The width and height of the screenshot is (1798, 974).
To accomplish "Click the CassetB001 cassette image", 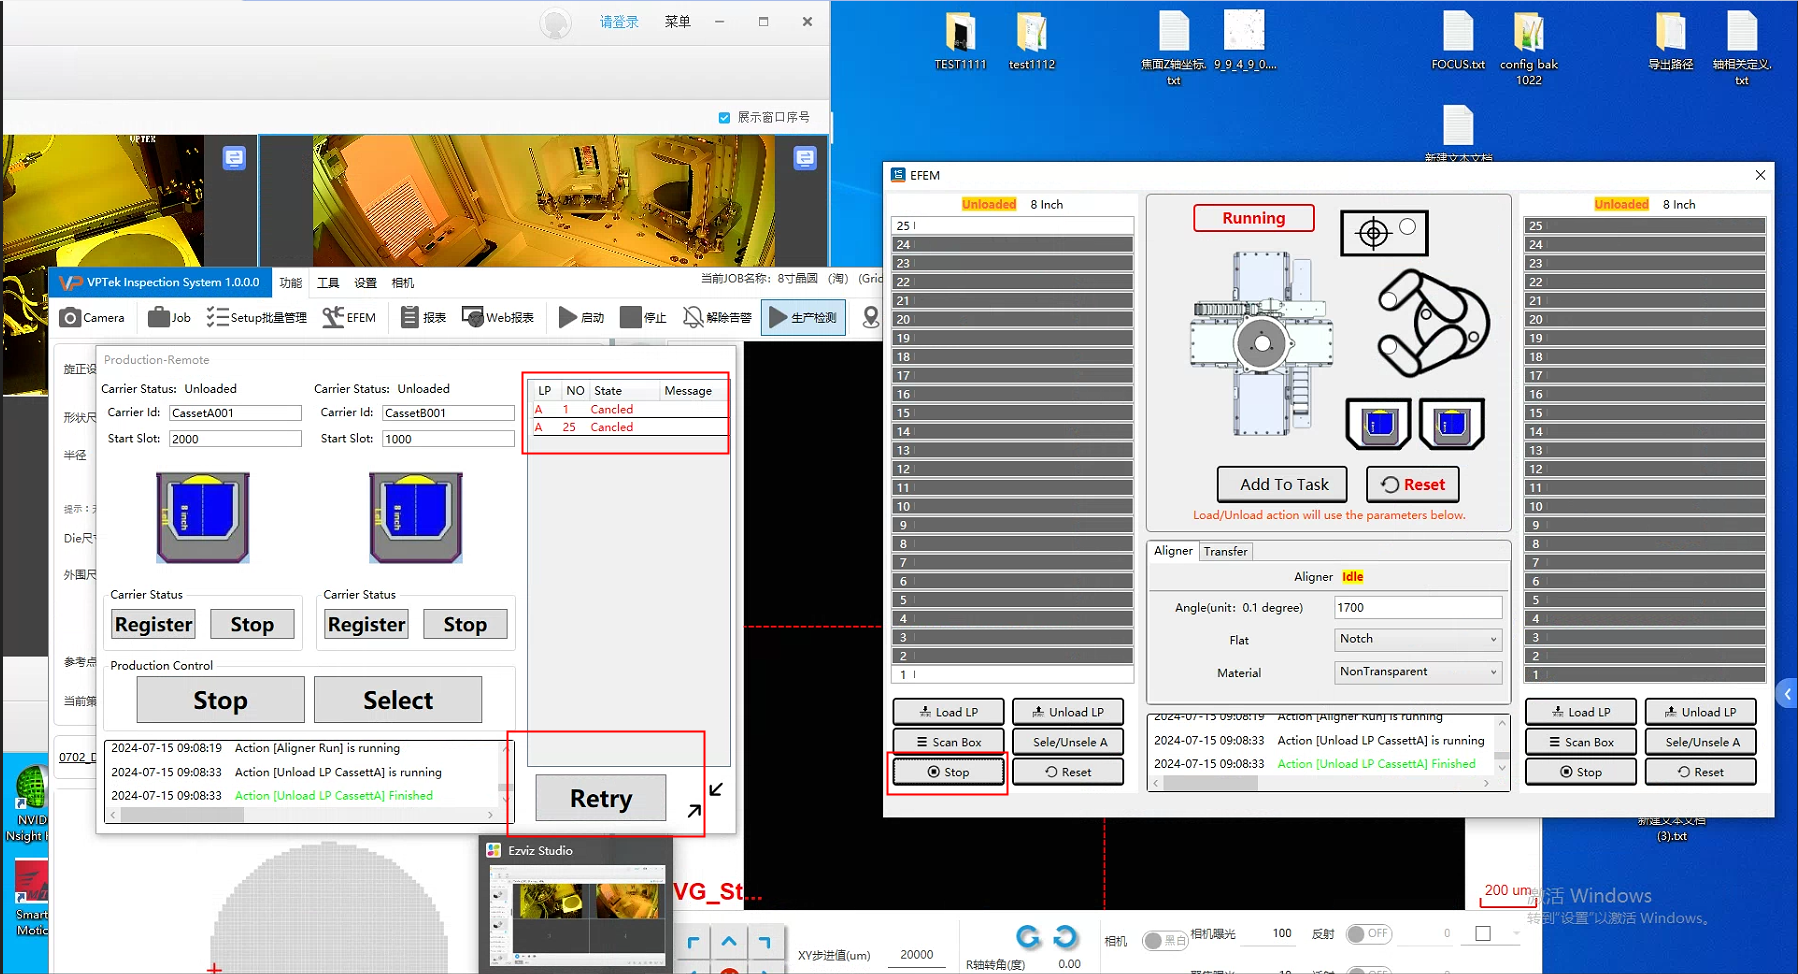I will click(x=416, y=517).
